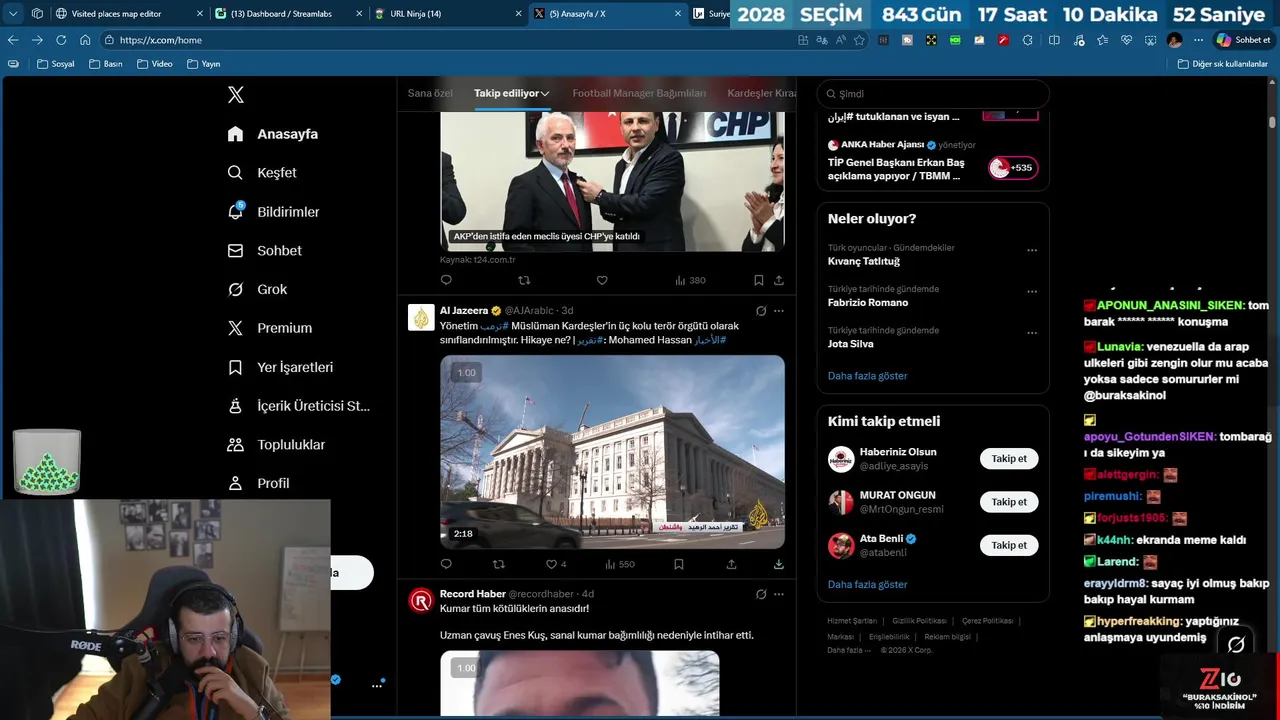Open Keşfet search page
Screen dimensions: 1280x720
point(262,173)
